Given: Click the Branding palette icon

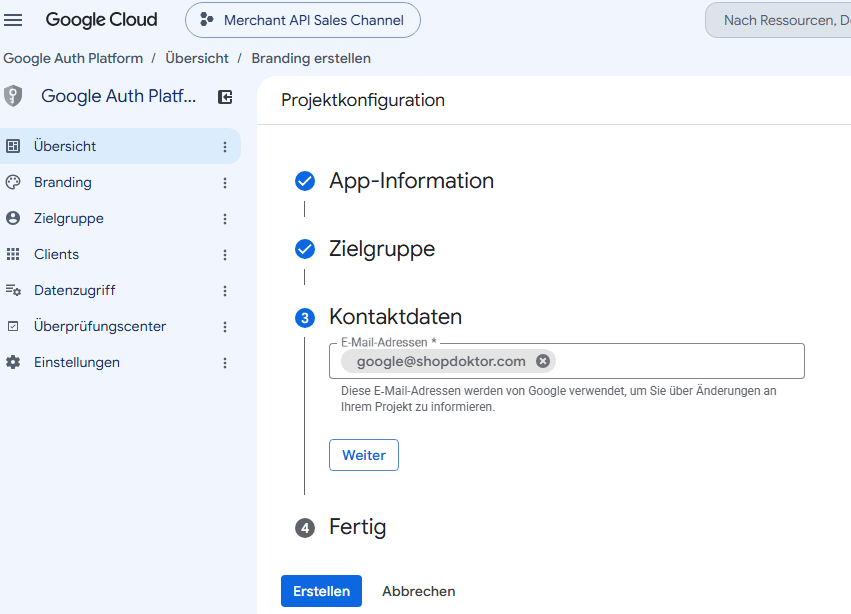Looking at the screenshot, I should click(13, 182).
